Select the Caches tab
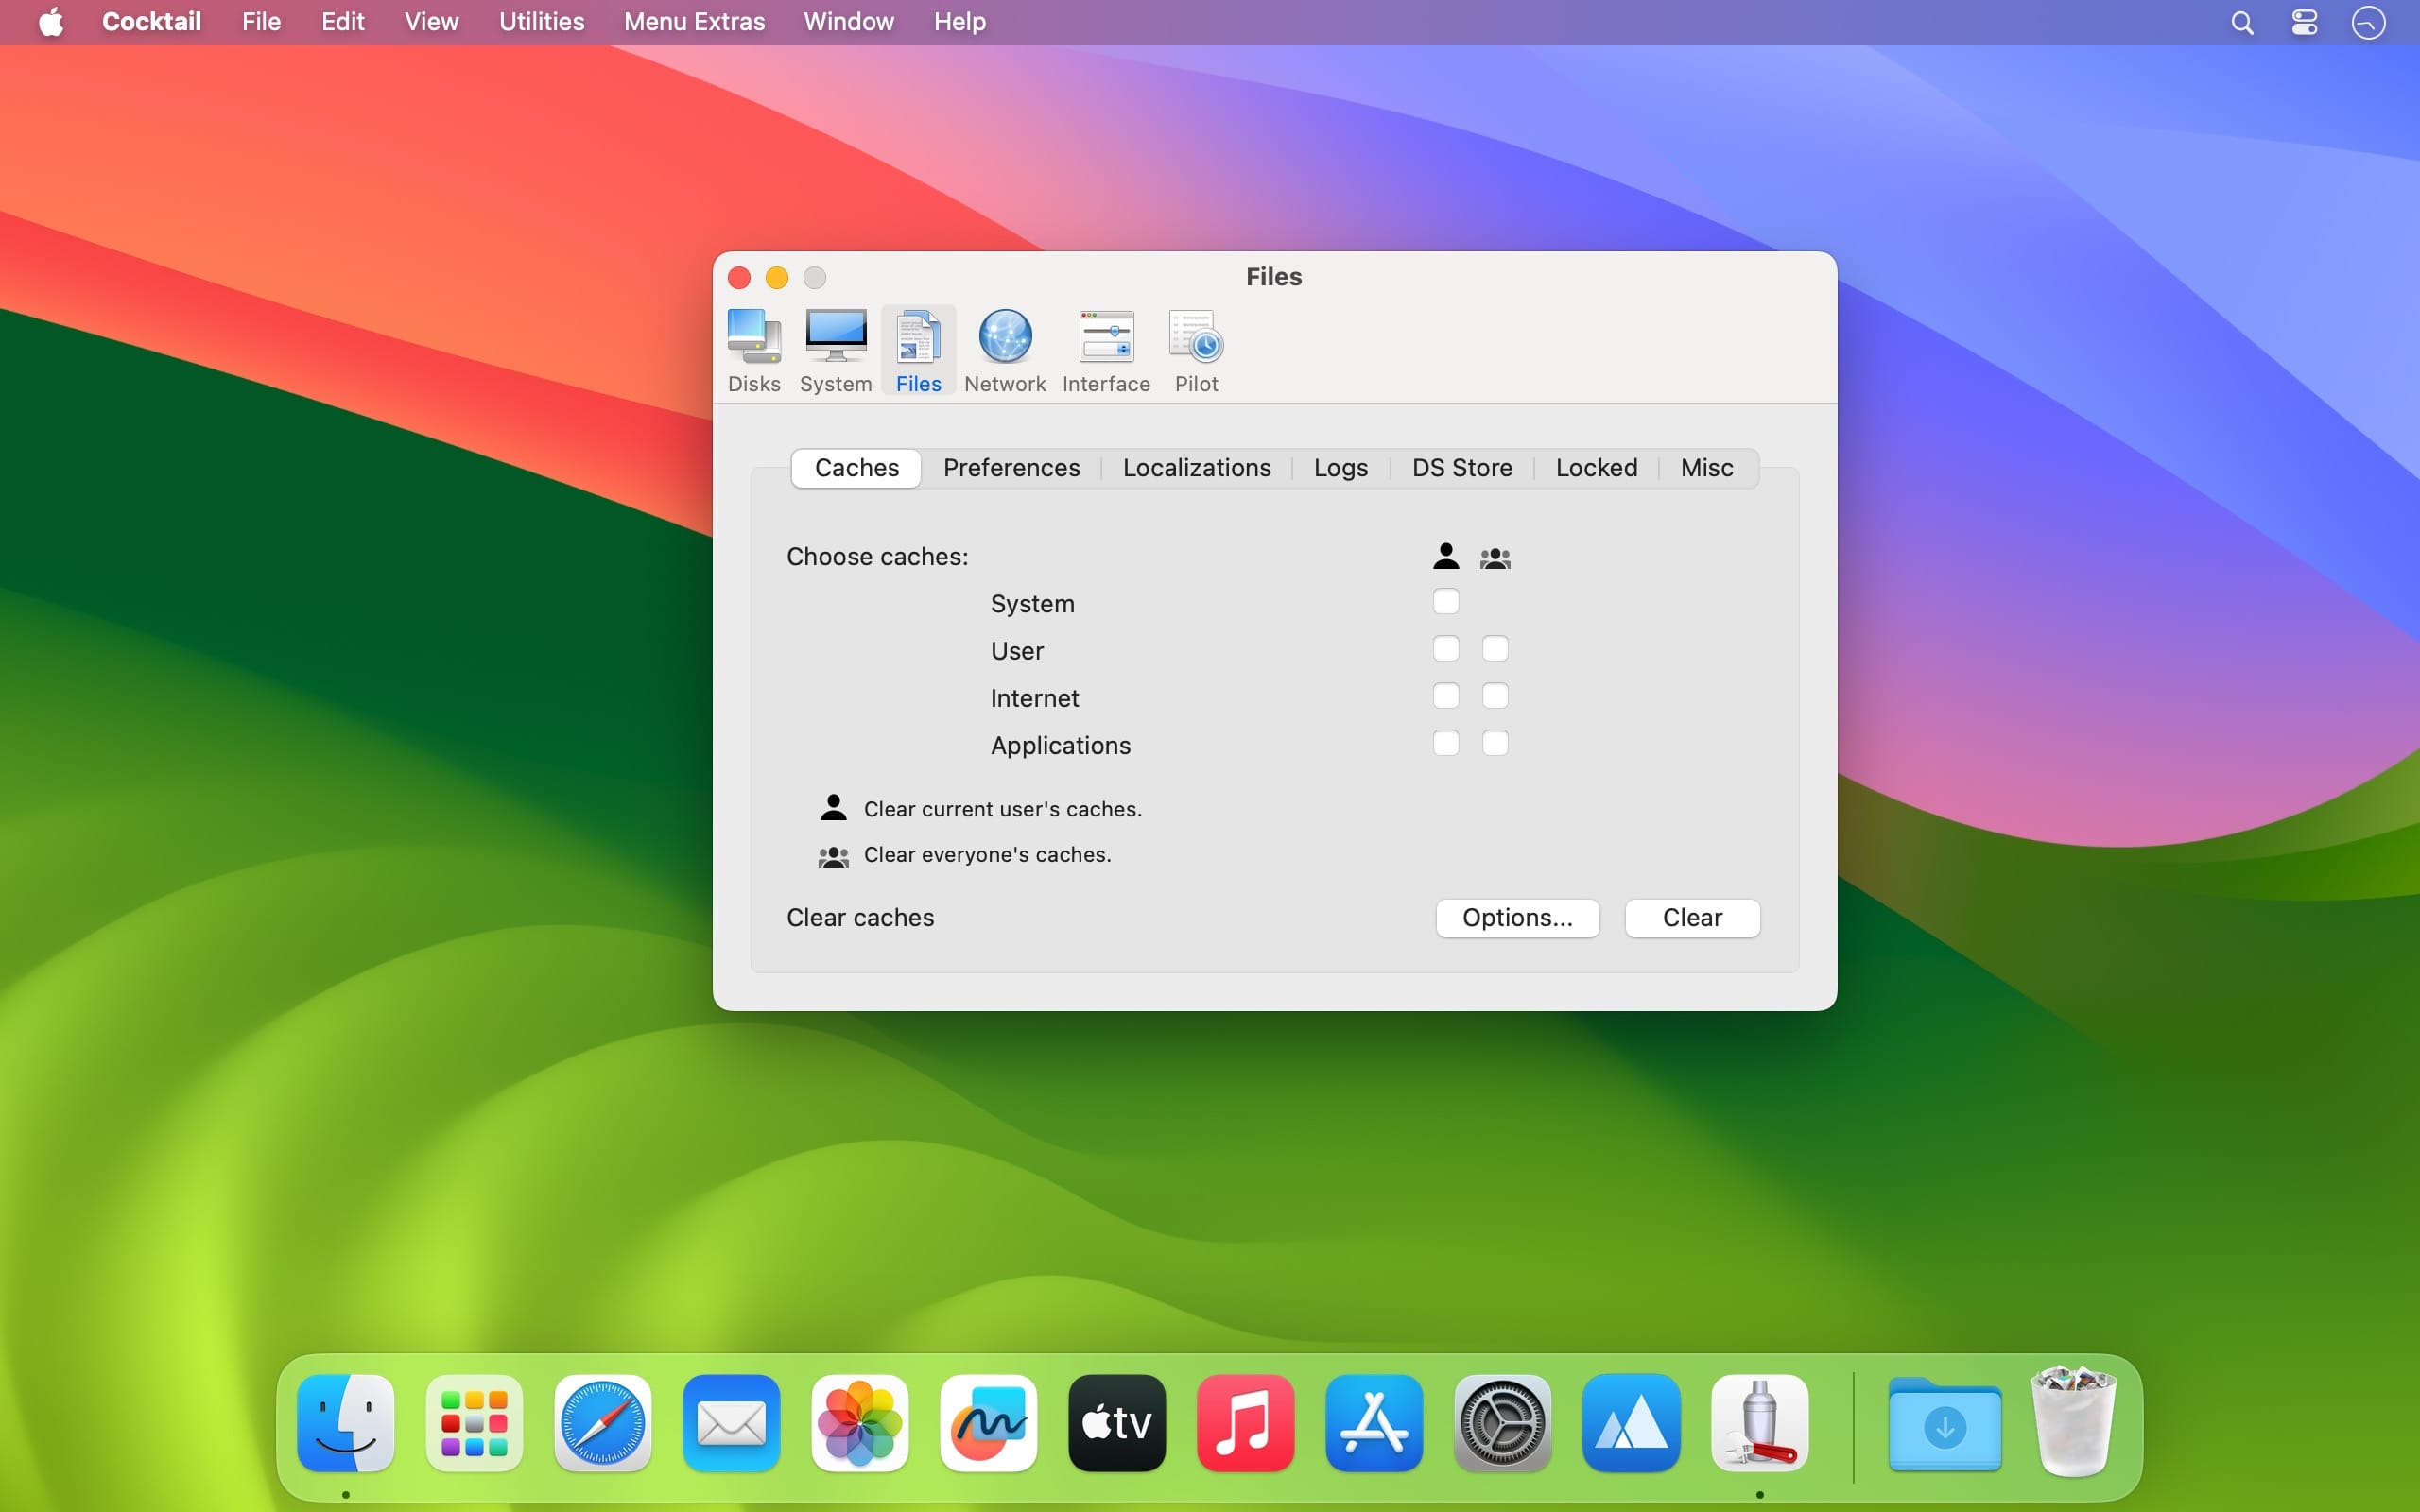 click(x=856, y=468)
